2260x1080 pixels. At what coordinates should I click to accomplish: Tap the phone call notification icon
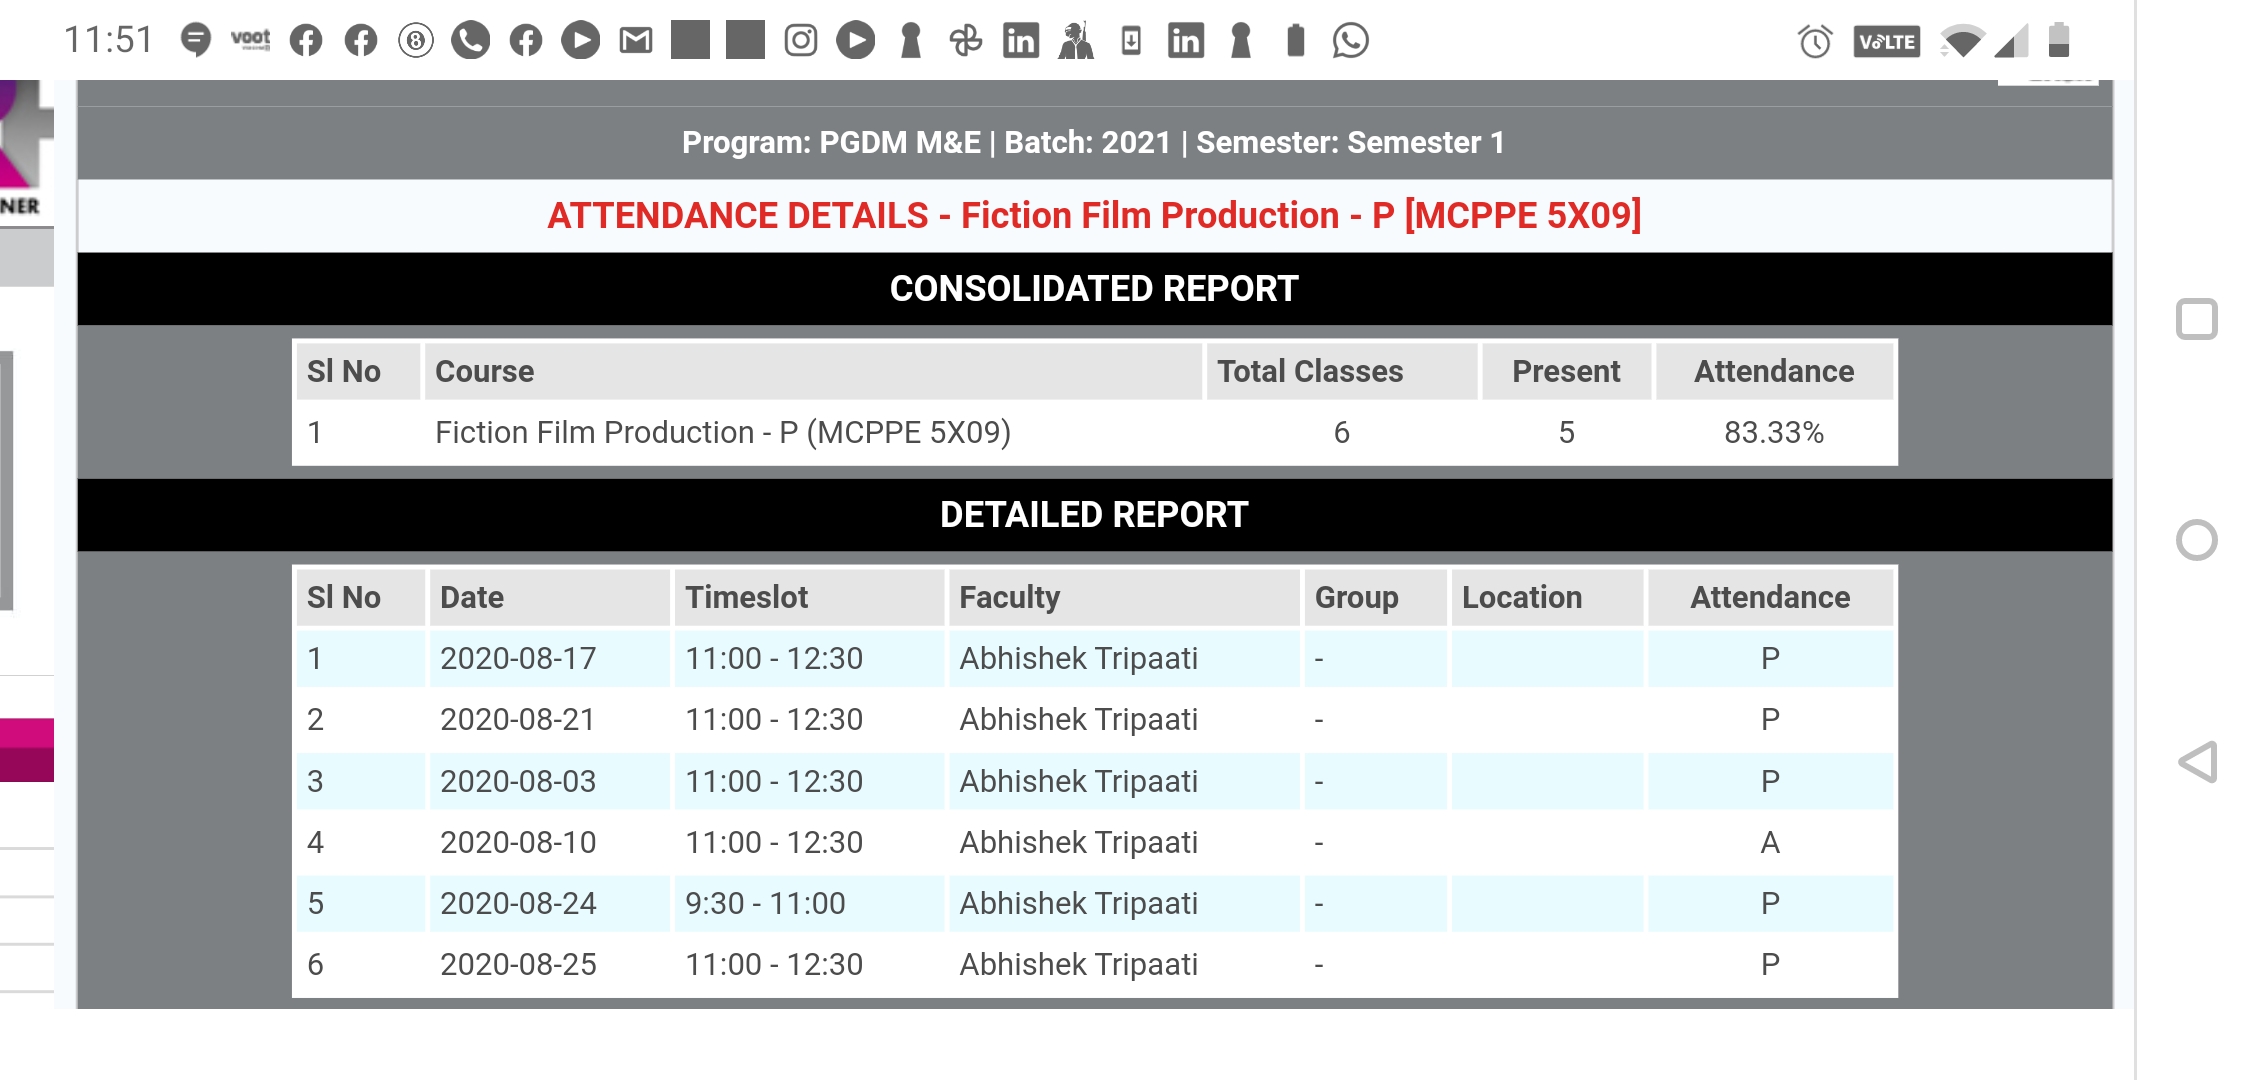(x=472, y=40)
